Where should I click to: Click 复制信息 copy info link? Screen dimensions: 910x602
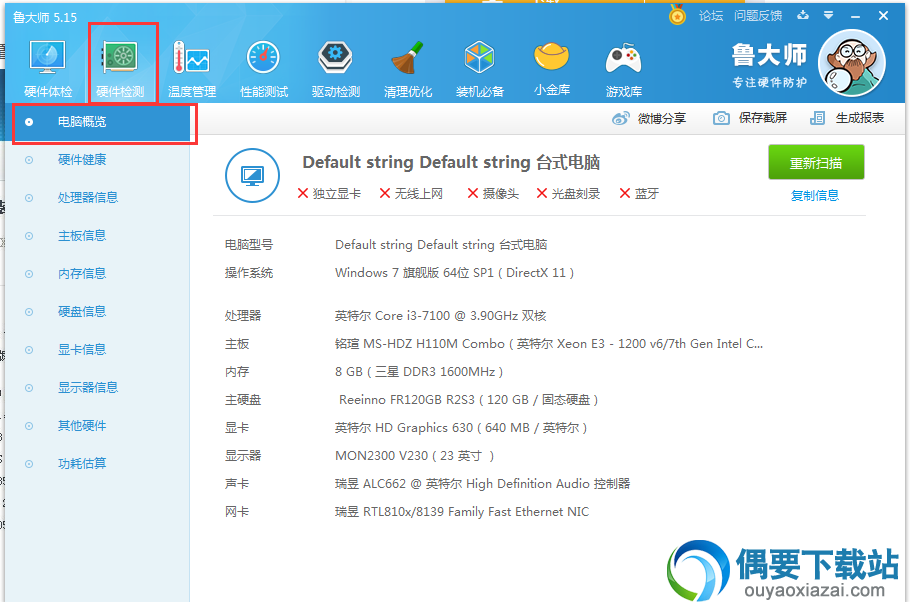point(815,196)
